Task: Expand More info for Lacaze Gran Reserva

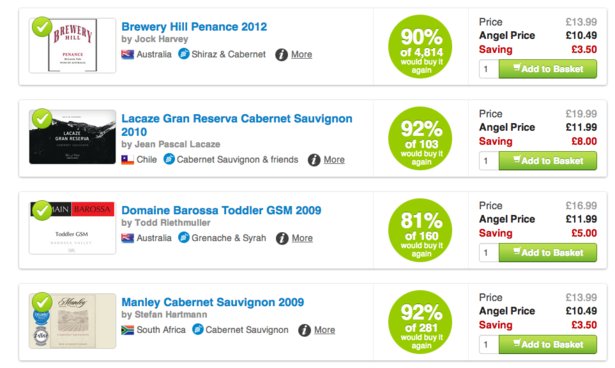Action: (x=334, y=160)
